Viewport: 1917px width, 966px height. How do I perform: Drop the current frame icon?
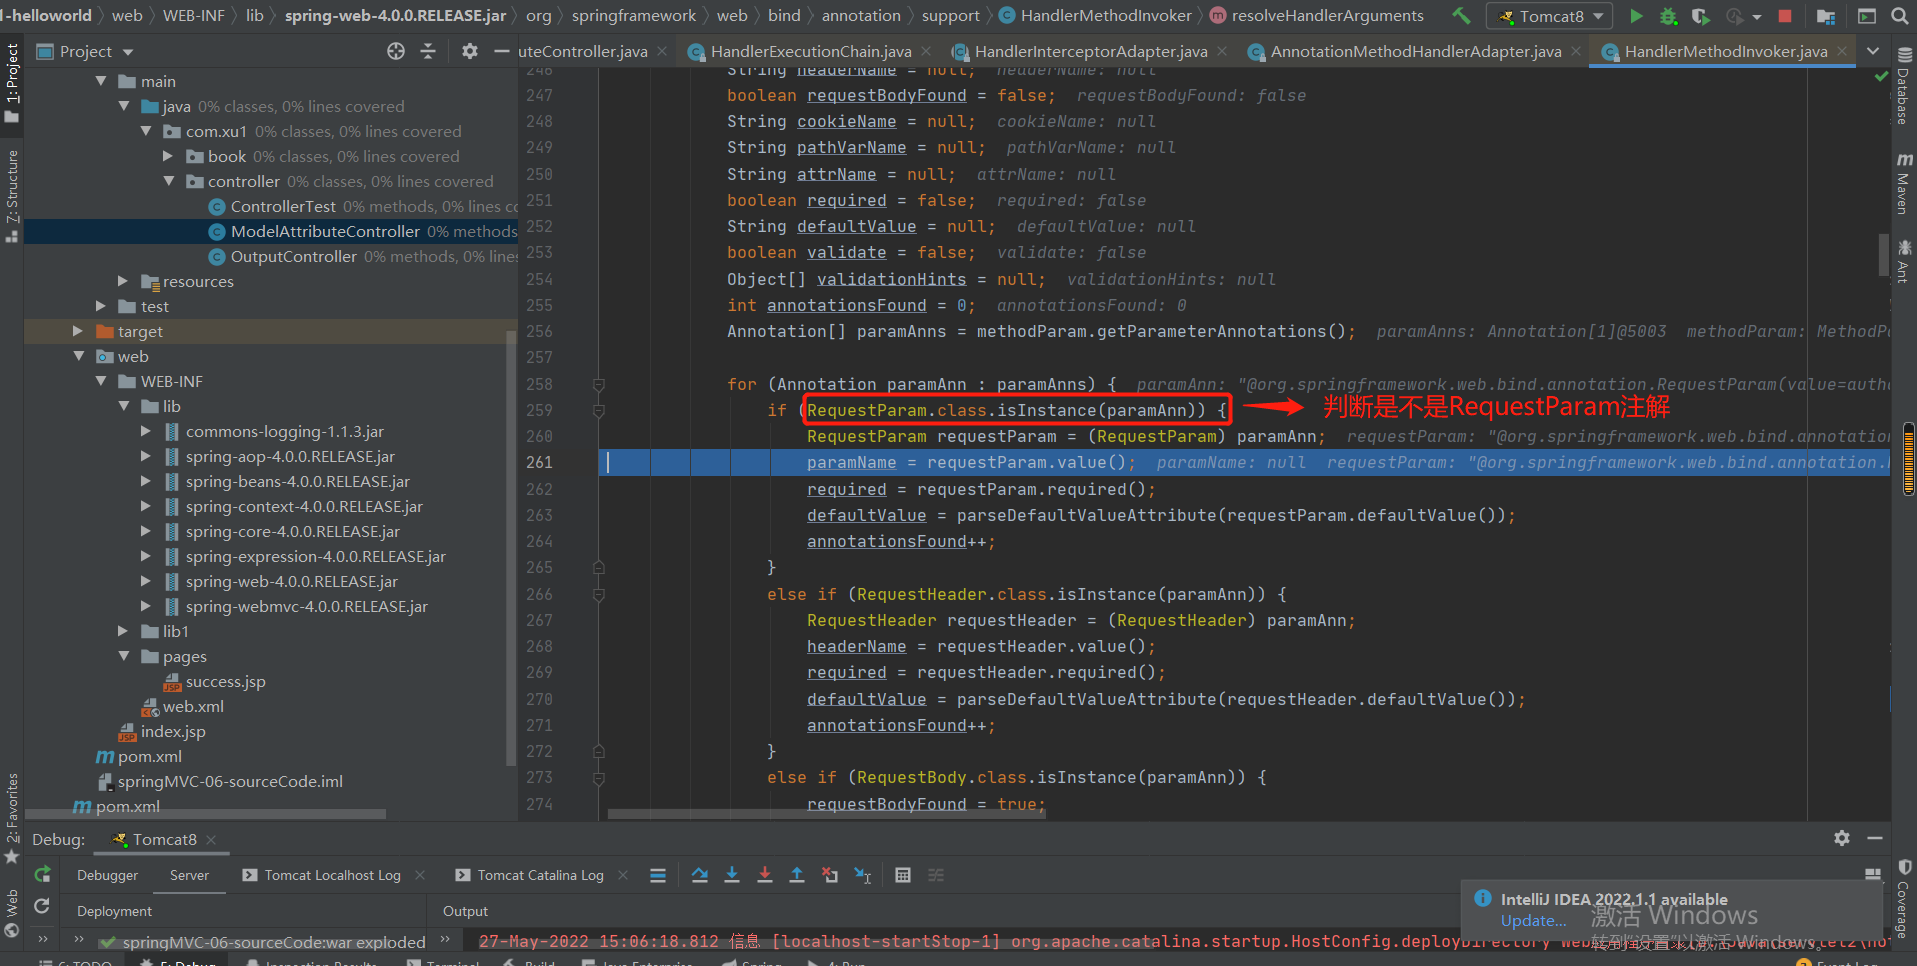(x=830, y=875)
